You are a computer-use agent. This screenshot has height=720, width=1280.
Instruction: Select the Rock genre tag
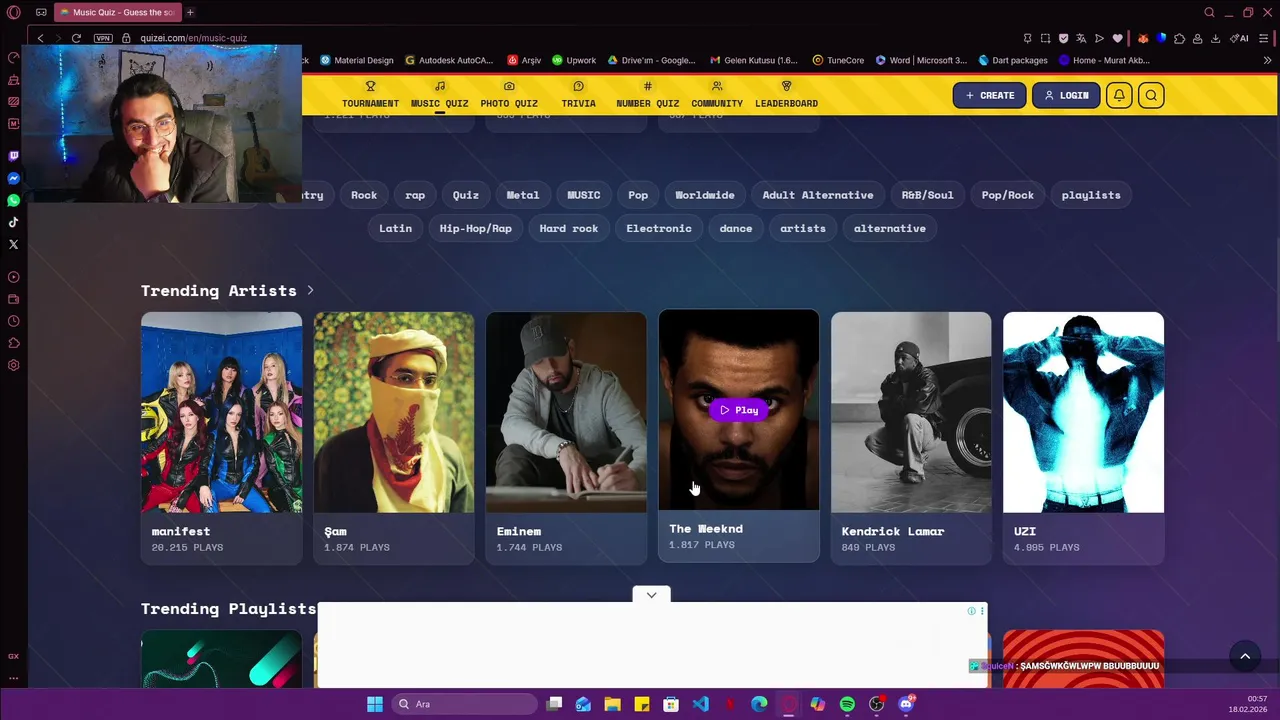(364, 195)
